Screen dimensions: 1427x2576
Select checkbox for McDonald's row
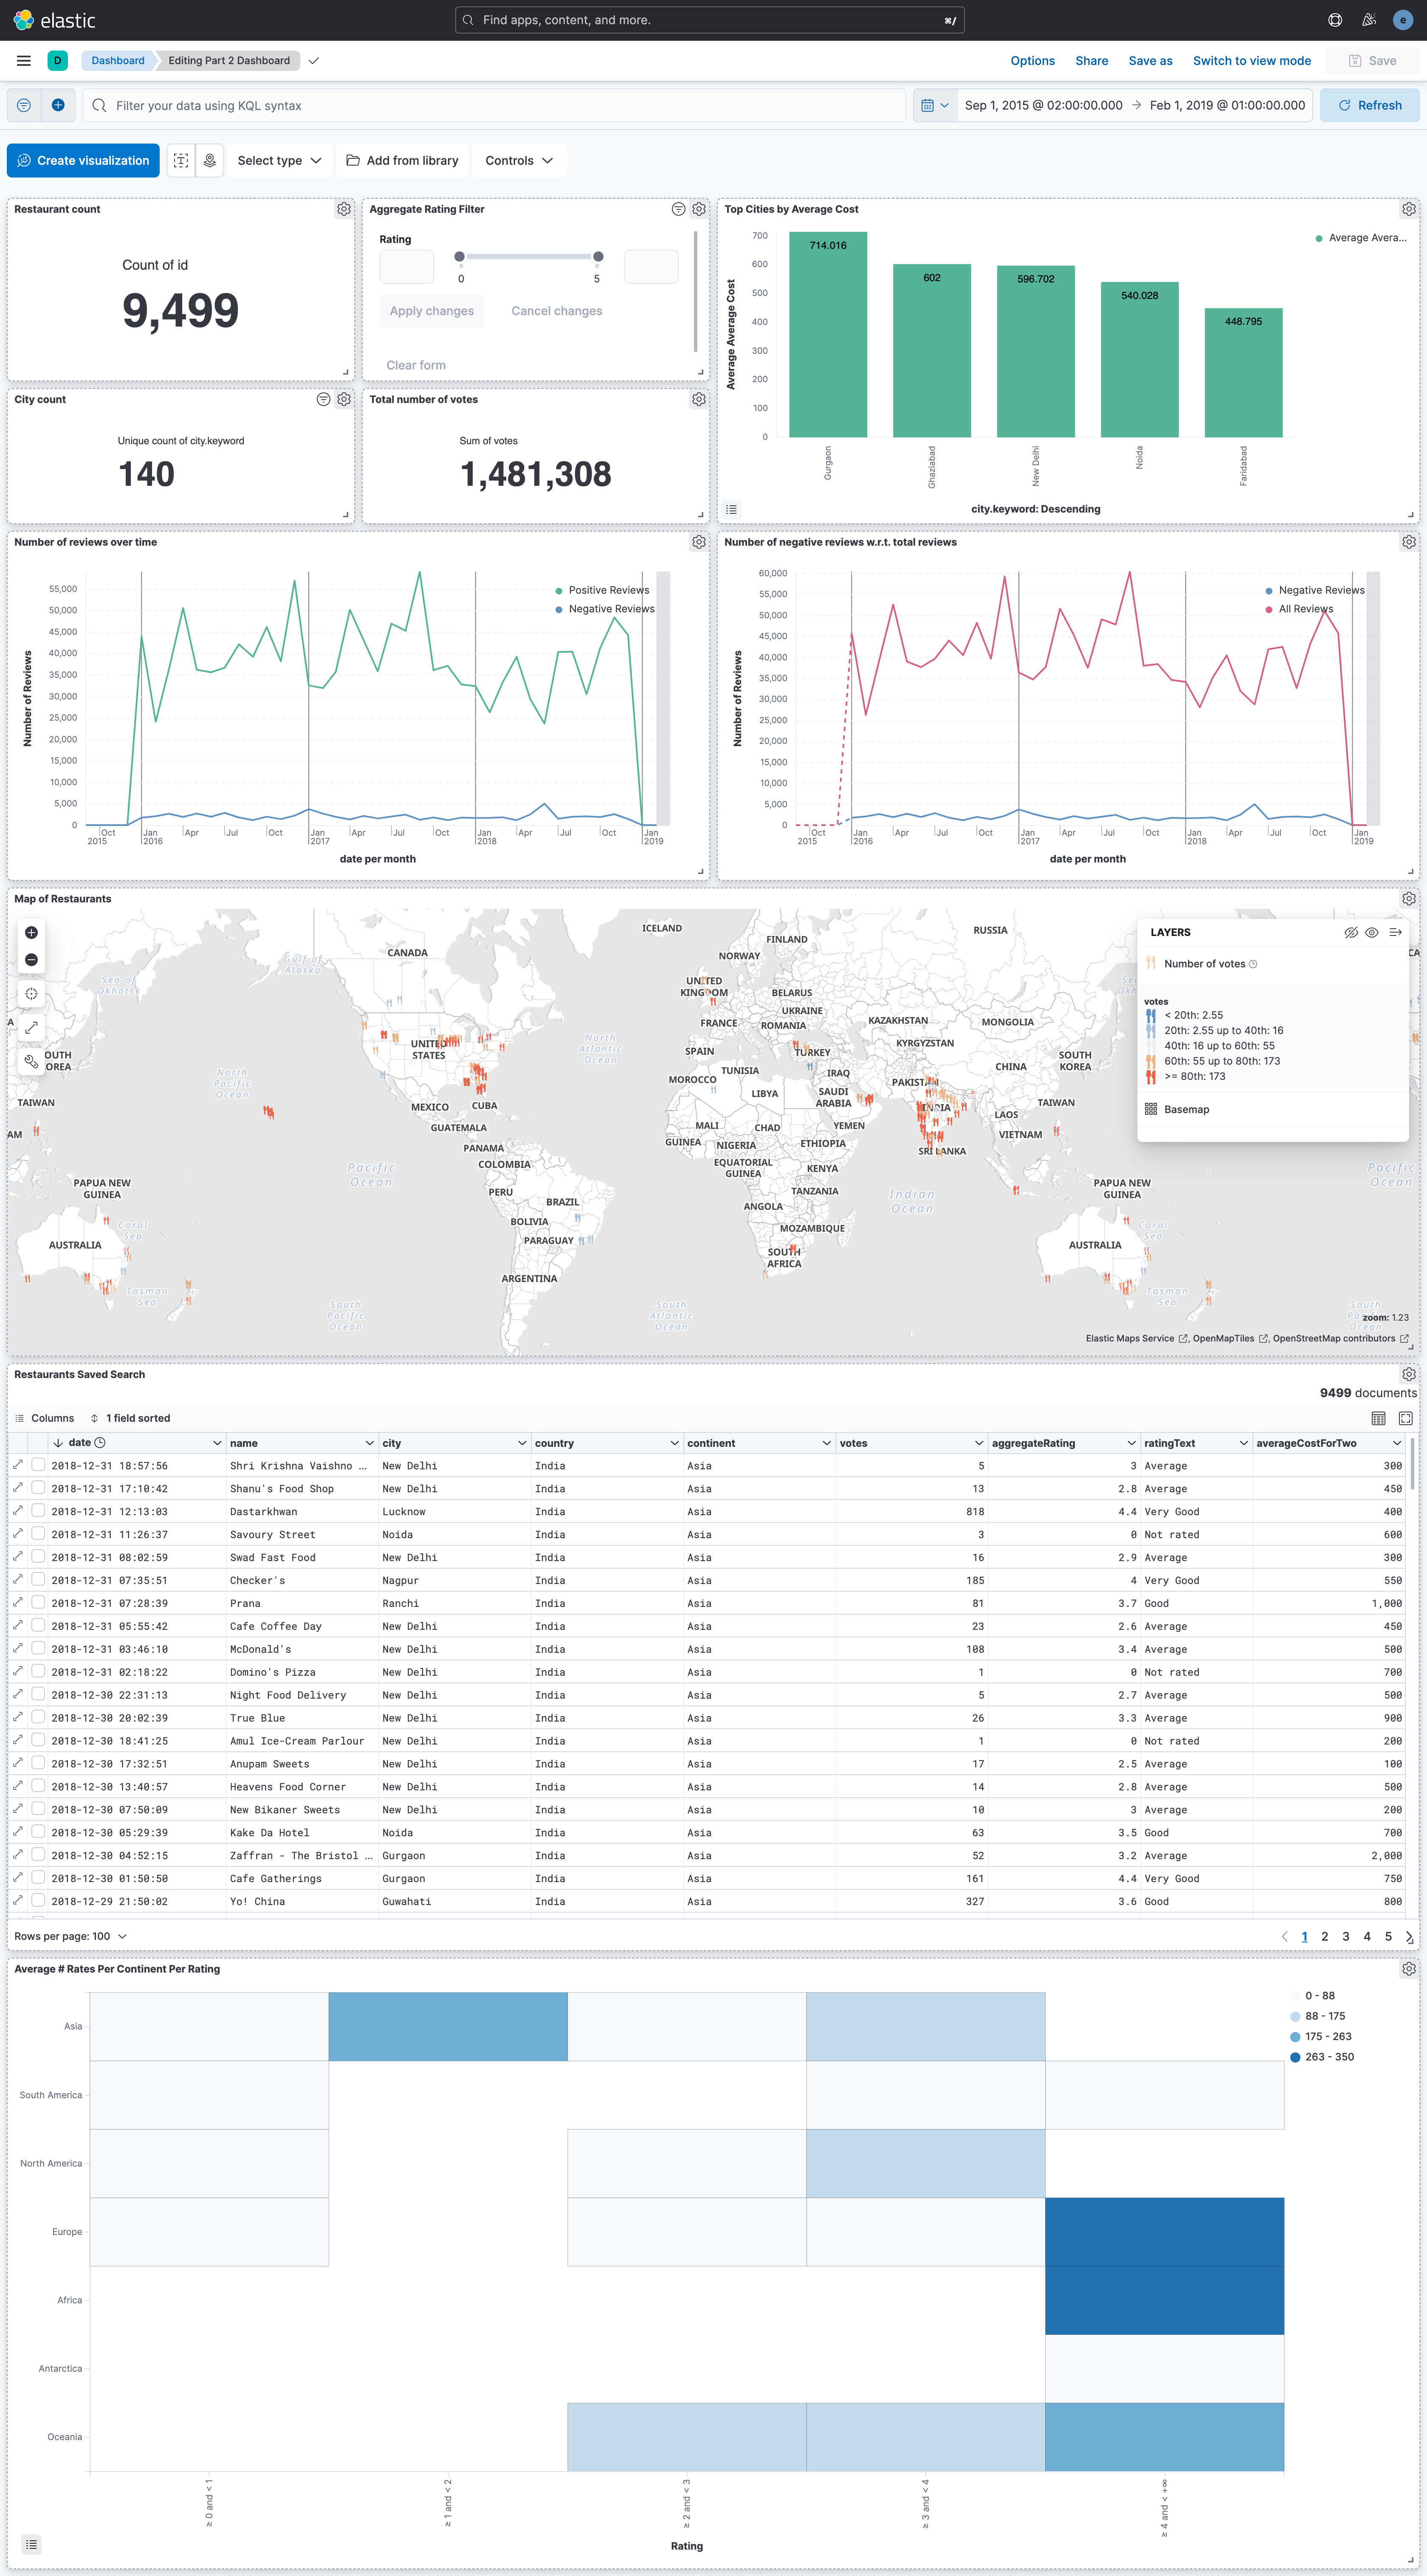click(38, 1649)
